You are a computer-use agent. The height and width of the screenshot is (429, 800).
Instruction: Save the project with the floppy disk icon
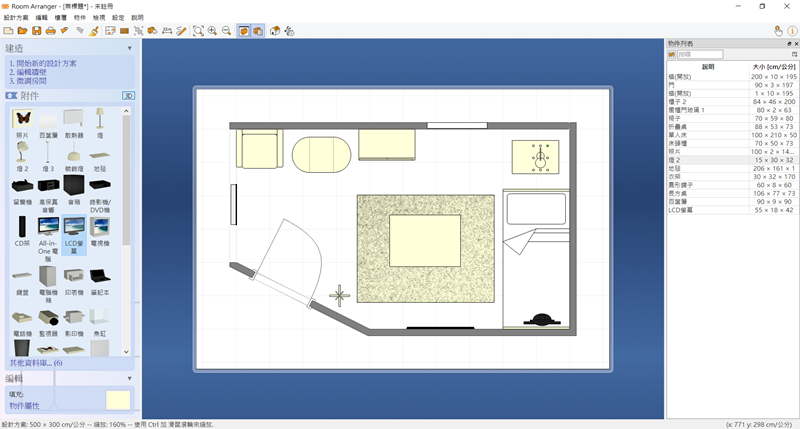pyautogui.click(x=37, y=31)
